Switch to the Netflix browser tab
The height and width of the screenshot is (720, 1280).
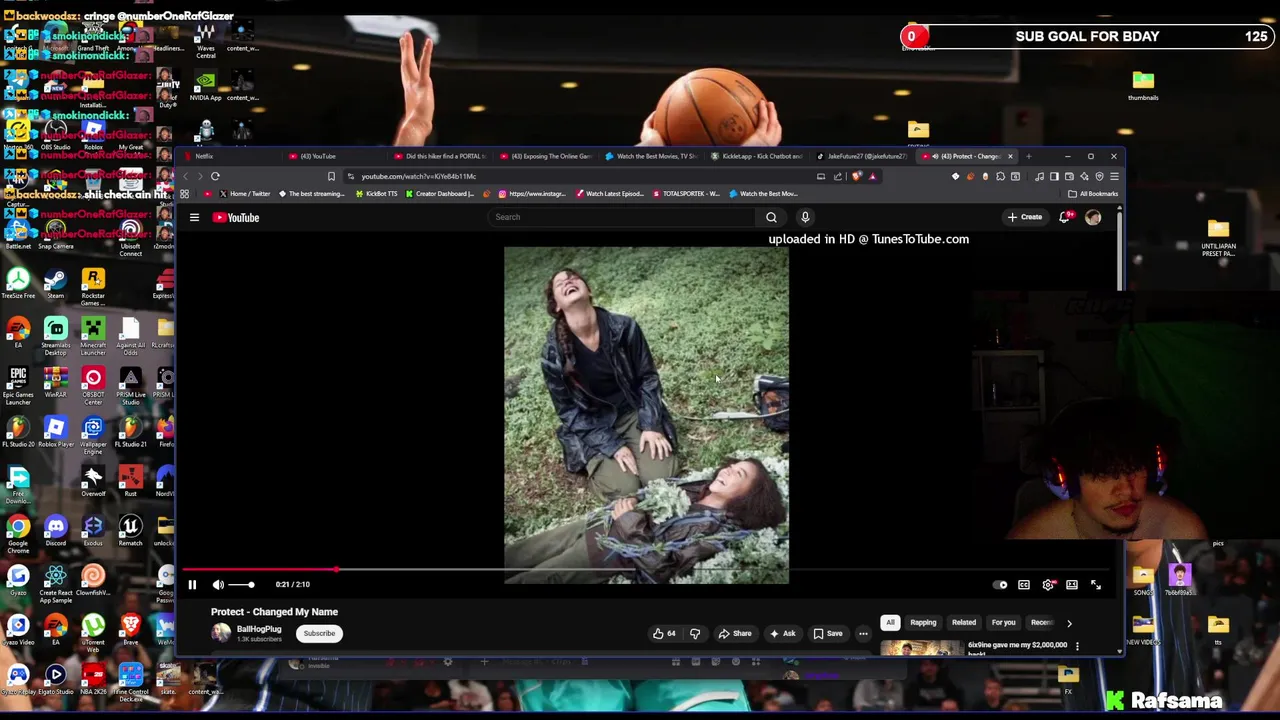click(230, 156)
